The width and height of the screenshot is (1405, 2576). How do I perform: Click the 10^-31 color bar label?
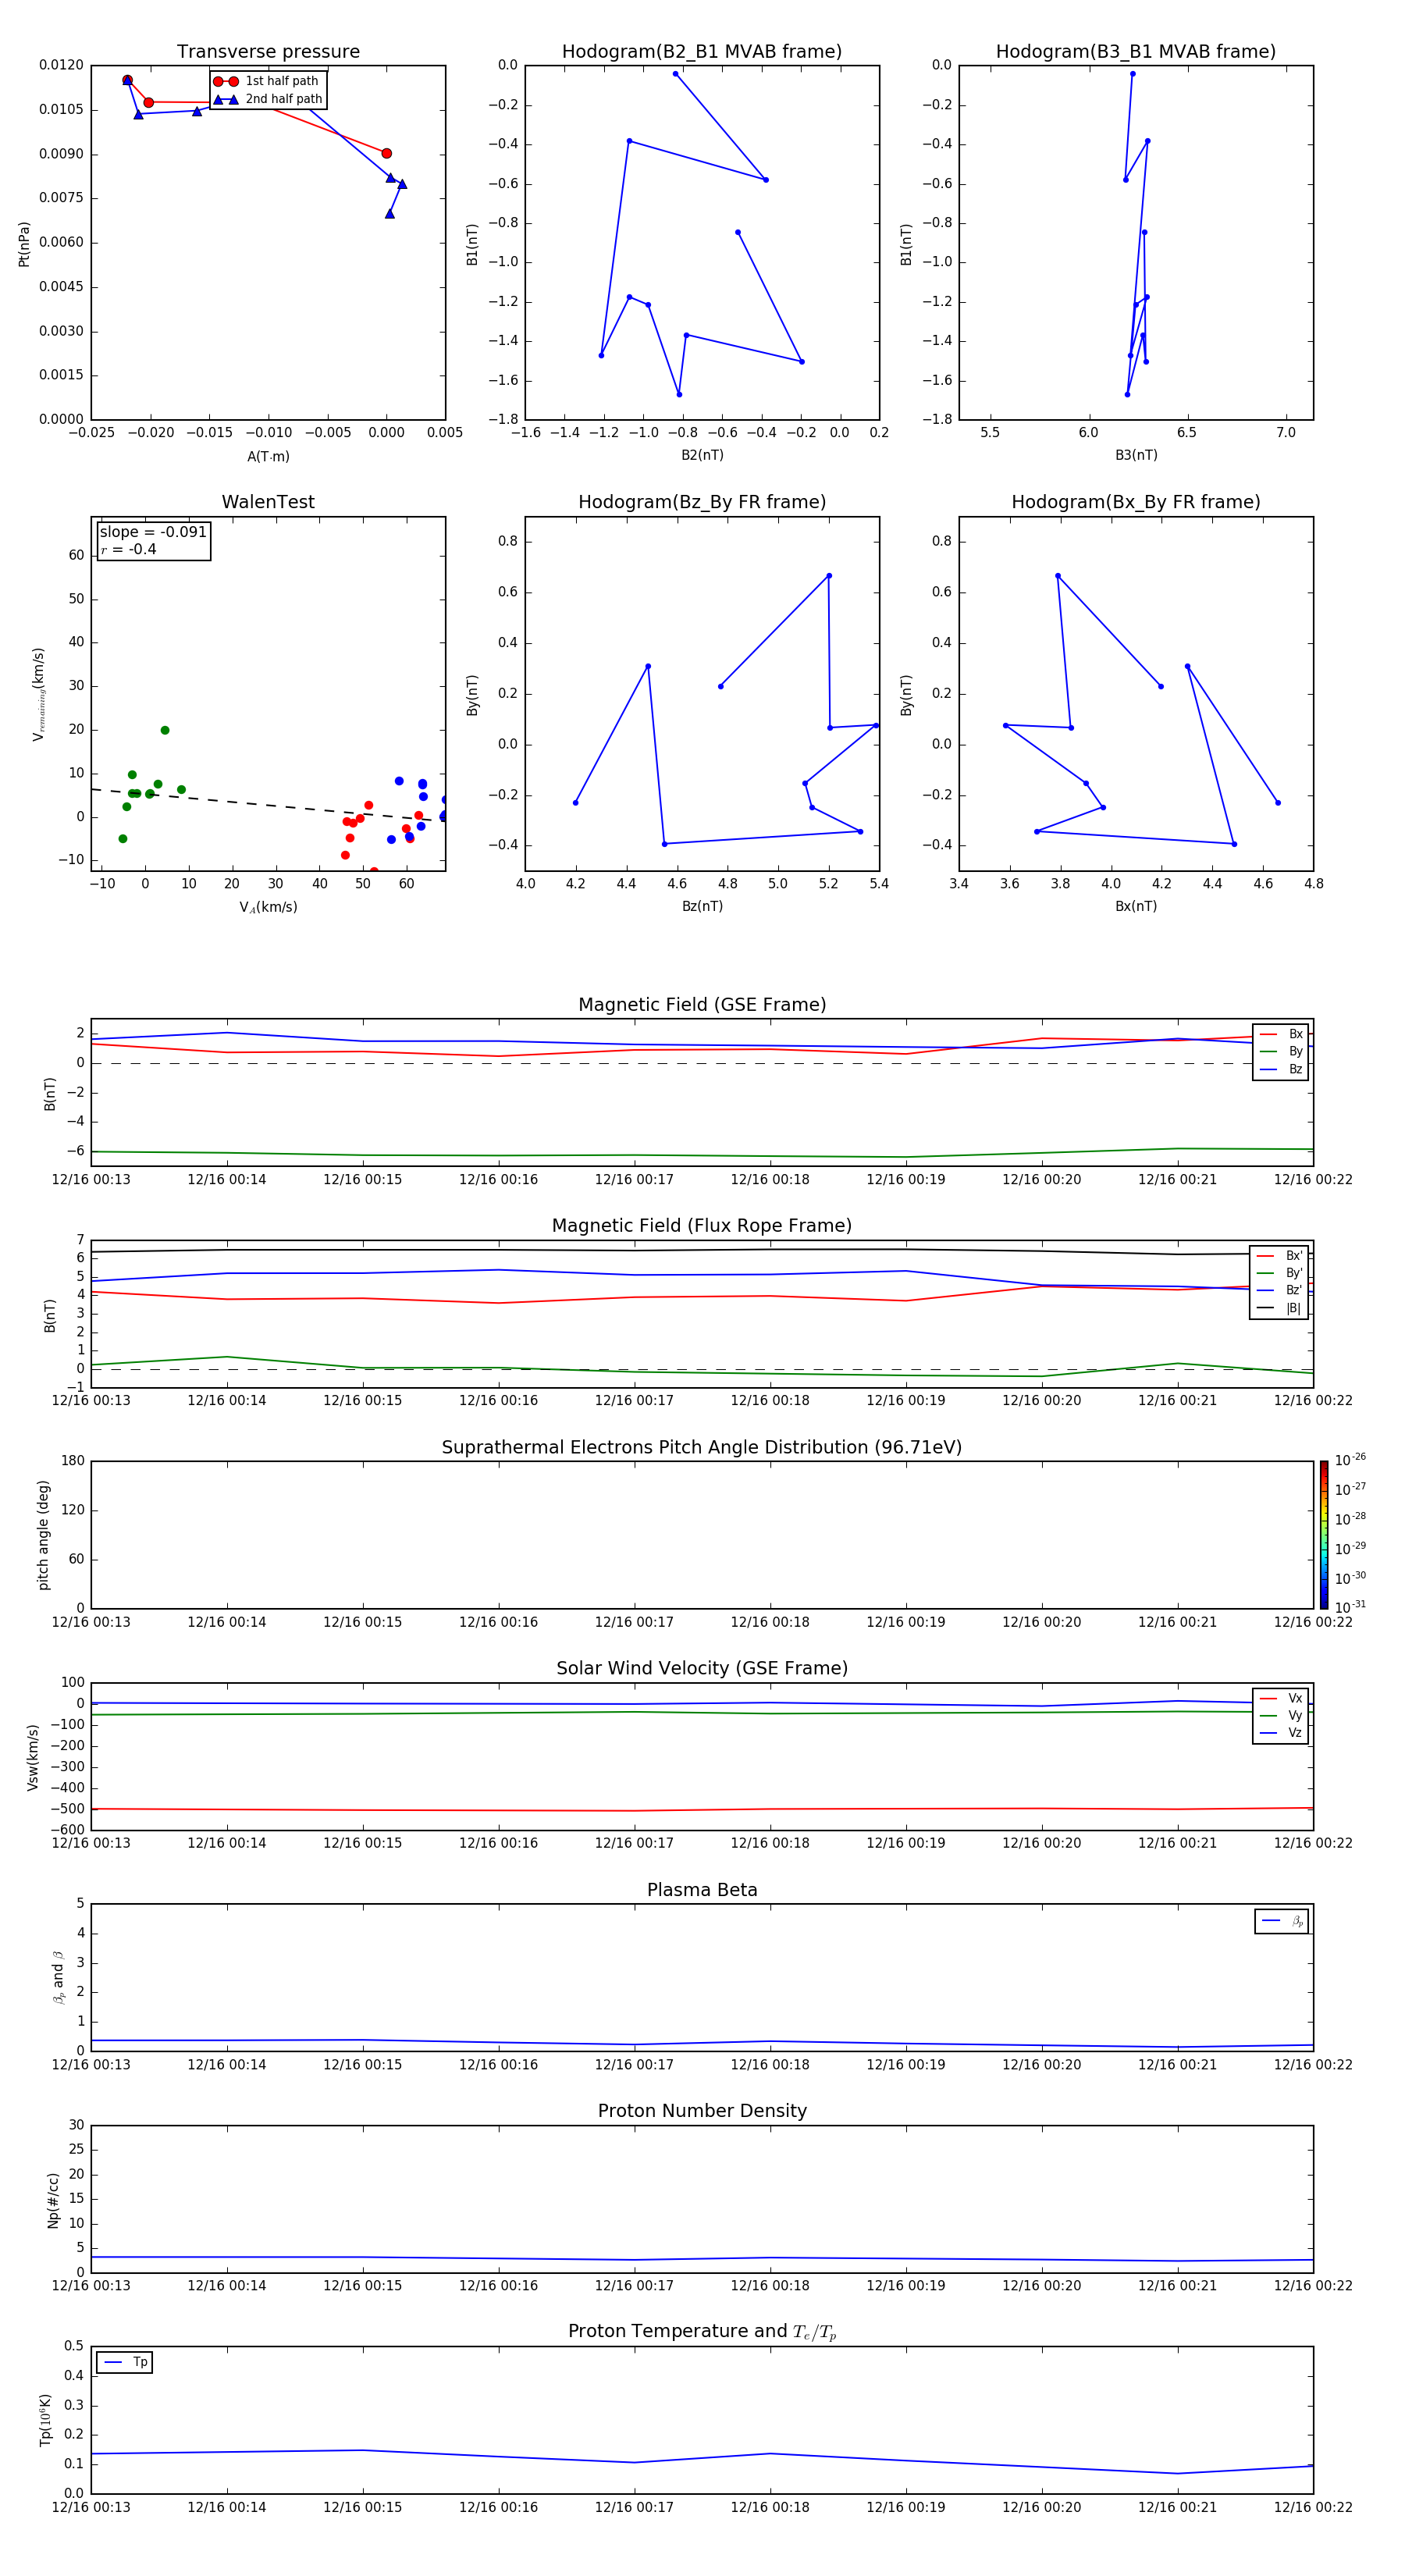tap(1350, 1607)
